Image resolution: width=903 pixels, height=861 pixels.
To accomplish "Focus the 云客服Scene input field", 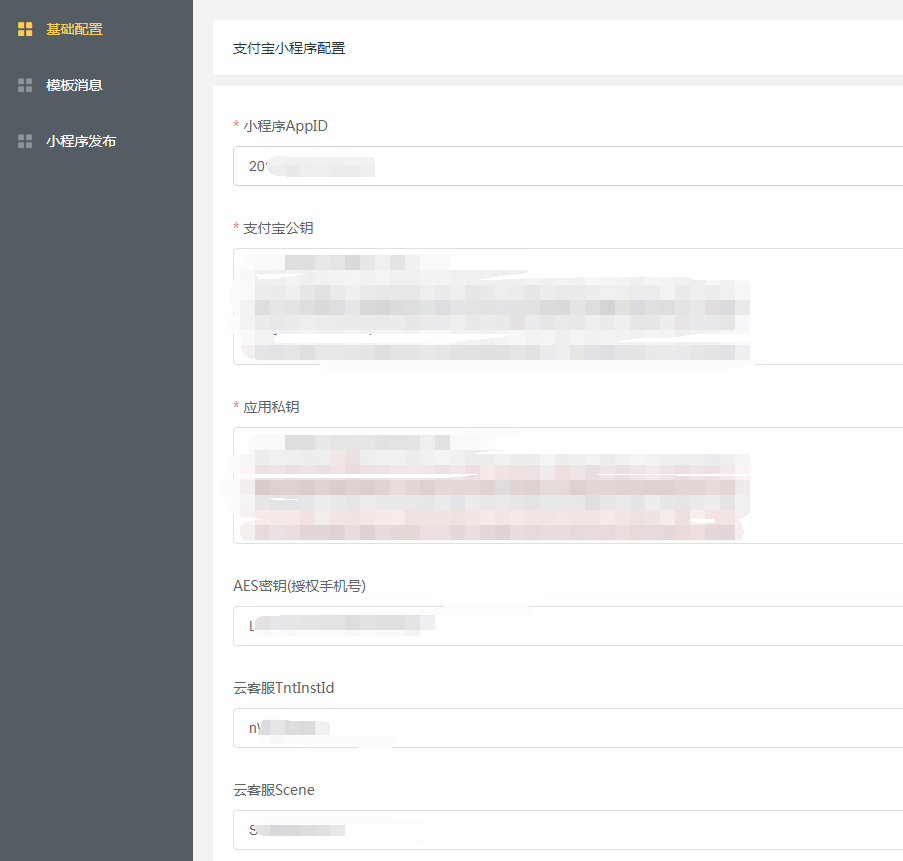I will point(568,830).
